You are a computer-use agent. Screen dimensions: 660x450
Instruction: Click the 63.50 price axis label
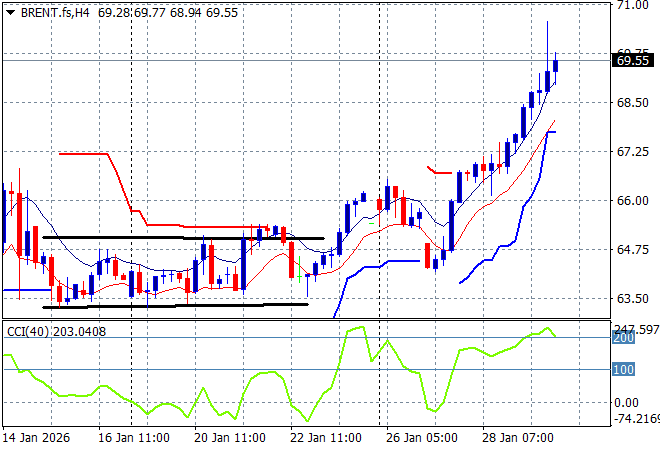click(631, 299)
